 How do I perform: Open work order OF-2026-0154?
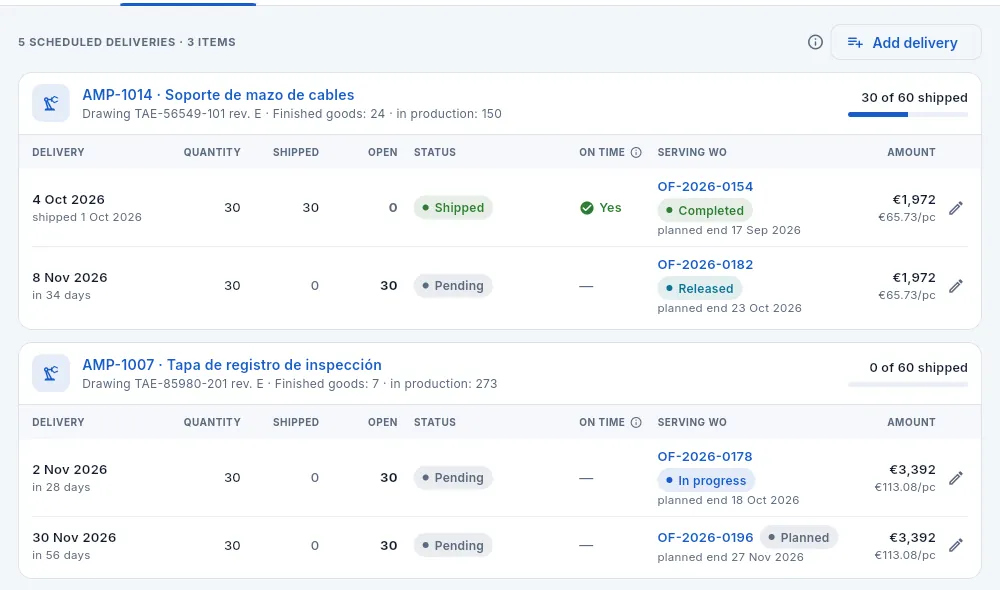(x=705, y=187)
